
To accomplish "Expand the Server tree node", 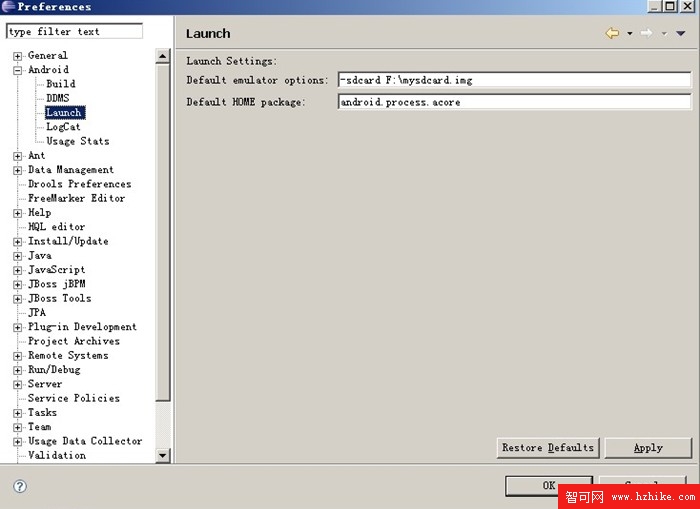I will pyautogui.click(x=17, y=385).
